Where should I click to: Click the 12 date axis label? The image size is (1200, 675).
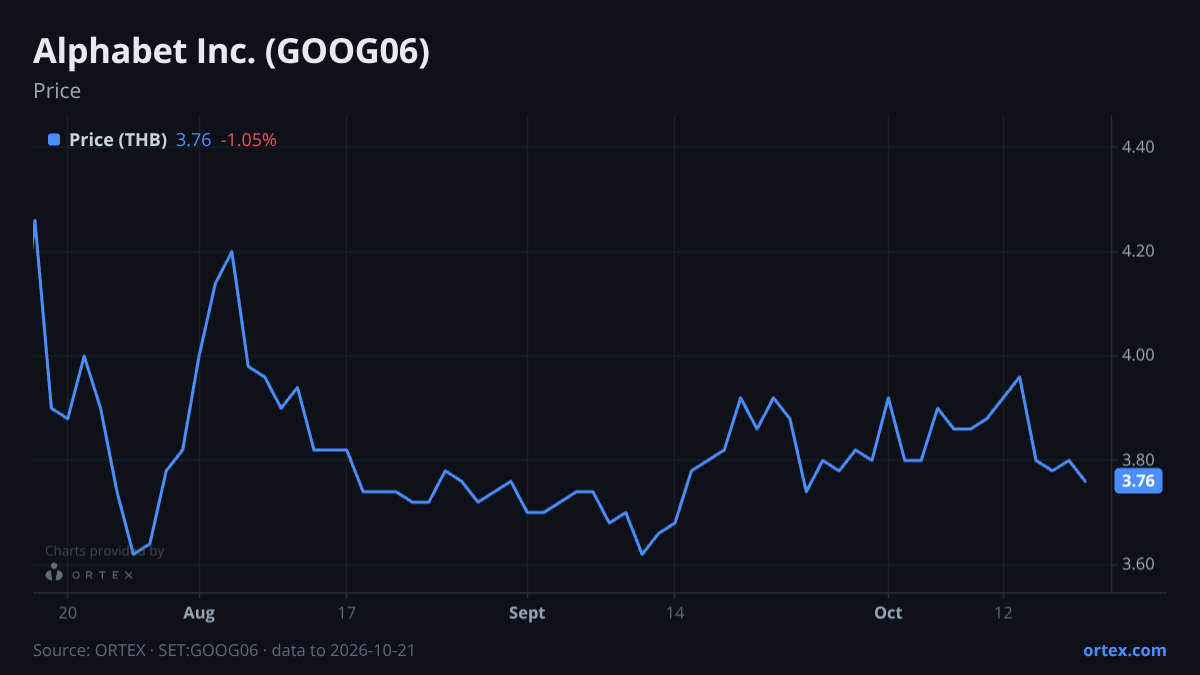coord(1003,613)
